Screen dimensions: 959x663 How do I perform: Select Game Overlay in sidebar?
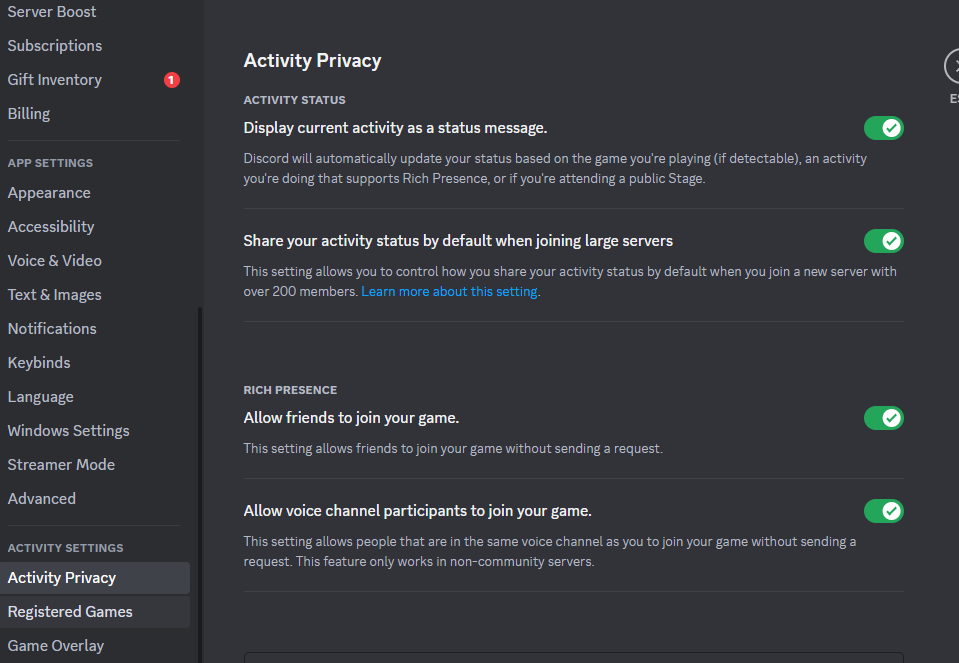pos(56,646)
